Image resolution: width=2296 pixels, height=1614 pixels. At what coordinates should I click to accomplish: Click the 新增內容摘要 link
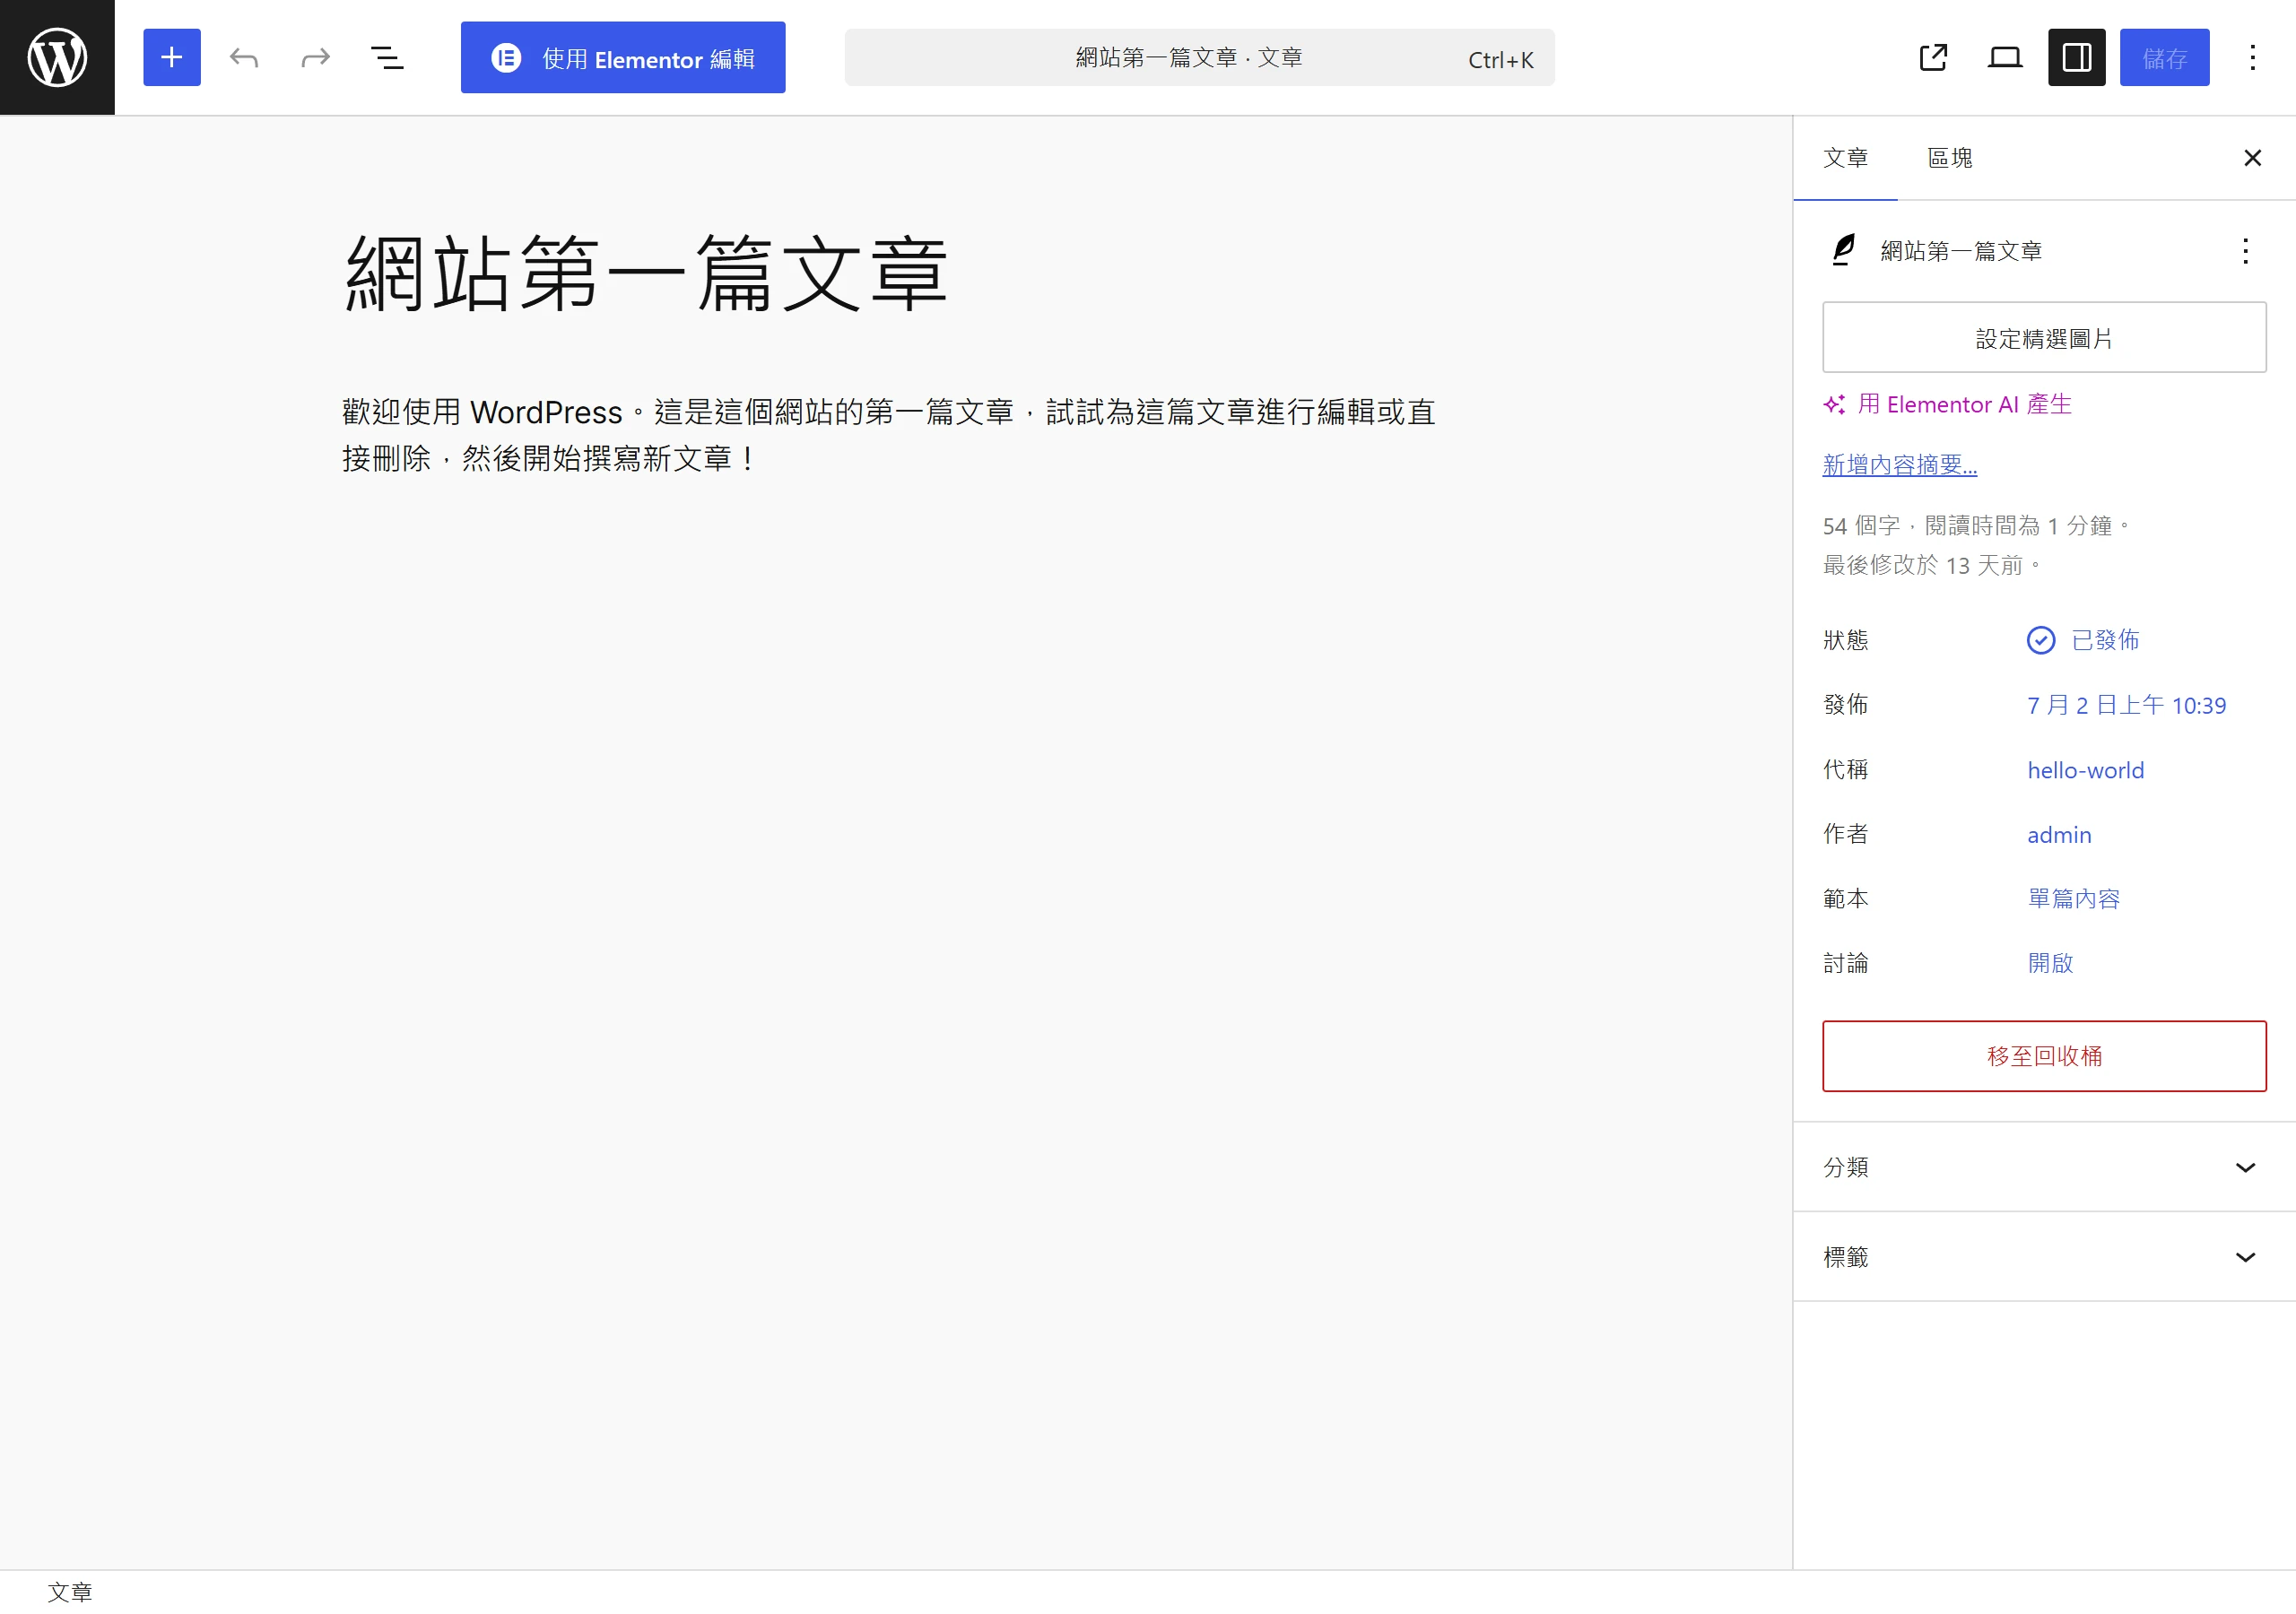1900,464
